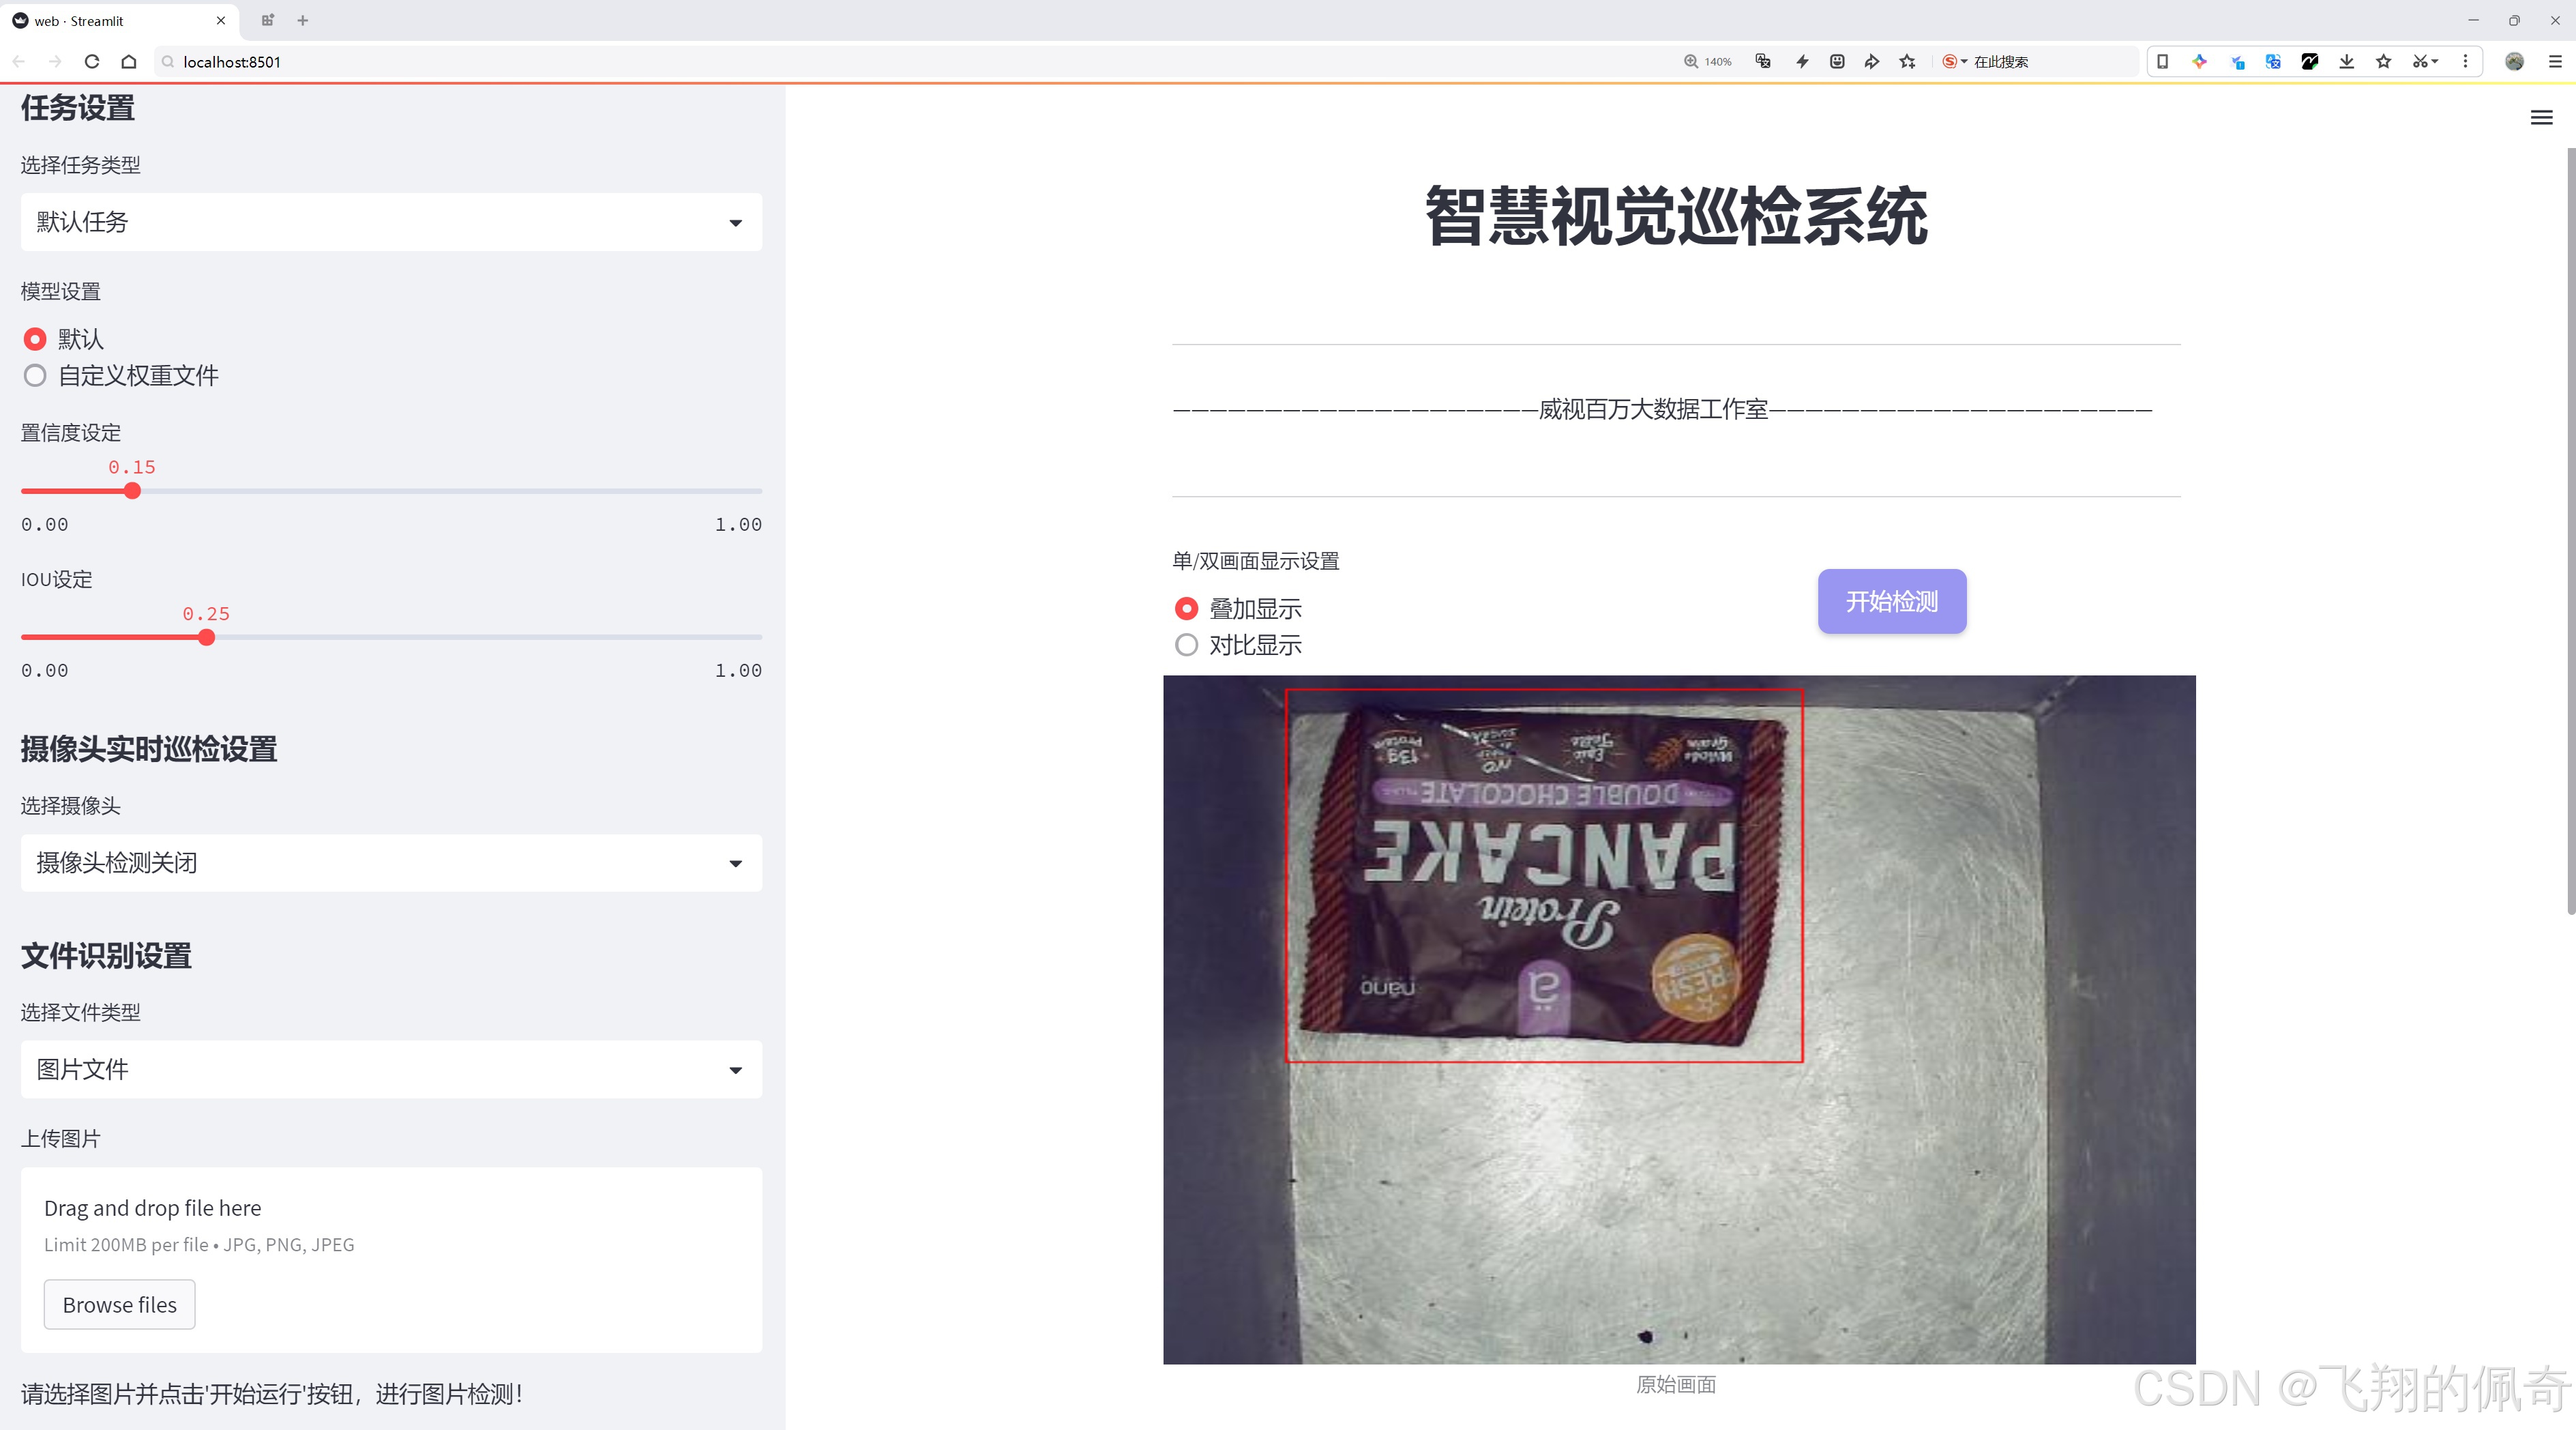Viewport: 2576px width, 1430px height.
Task: Click the Browse files button
Action: 119,1305
